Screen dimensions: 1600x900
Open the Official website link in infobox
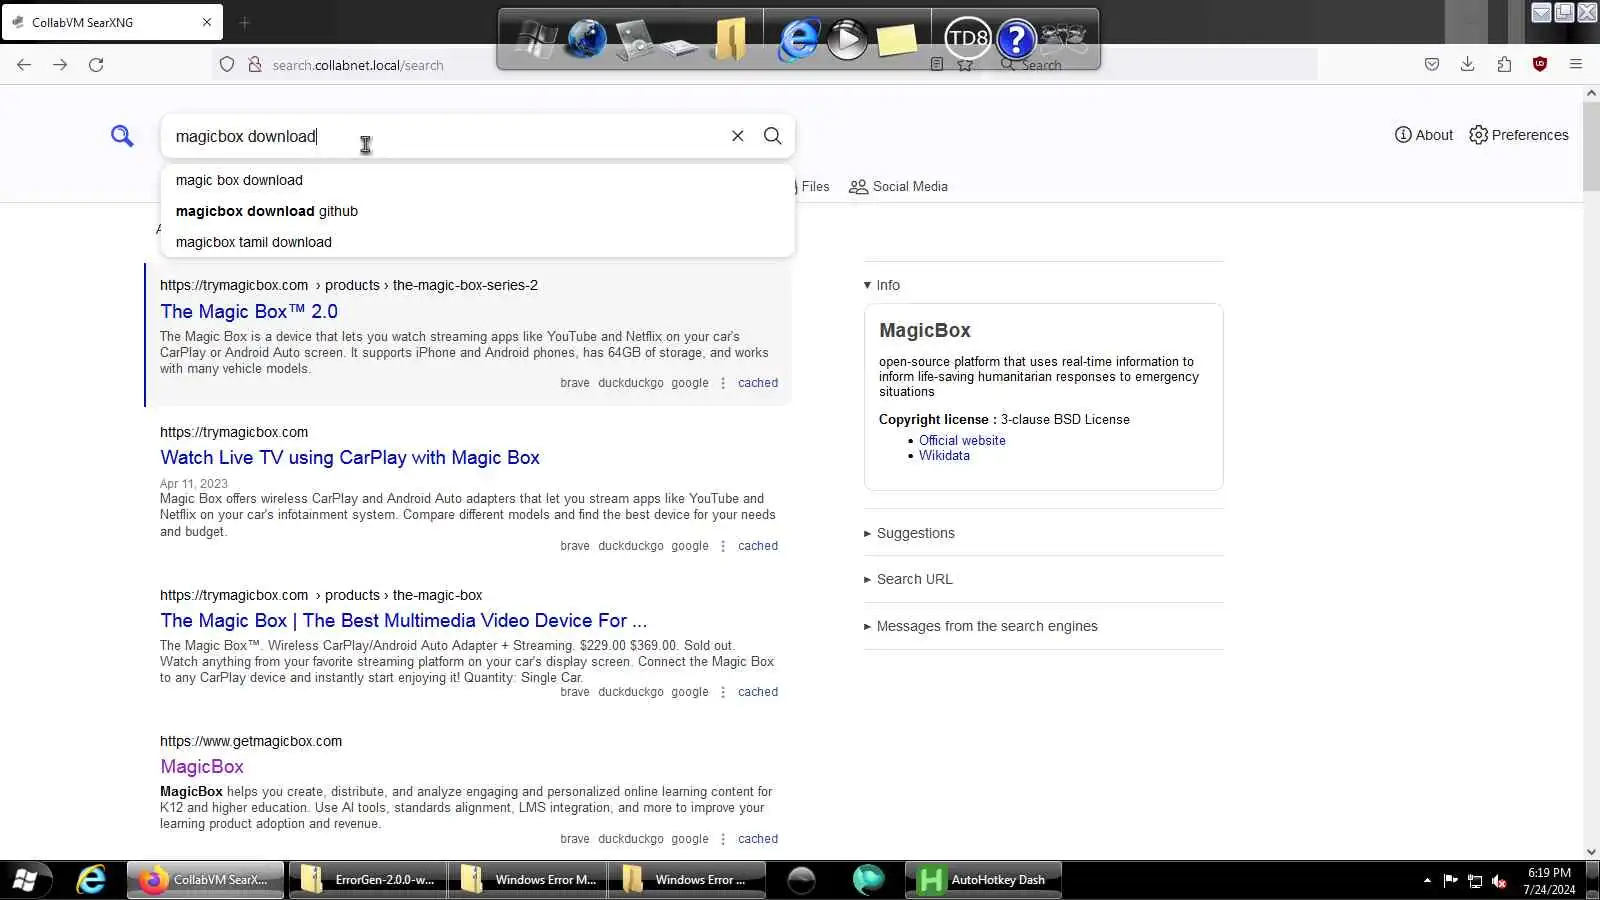(x=962, y=441)
